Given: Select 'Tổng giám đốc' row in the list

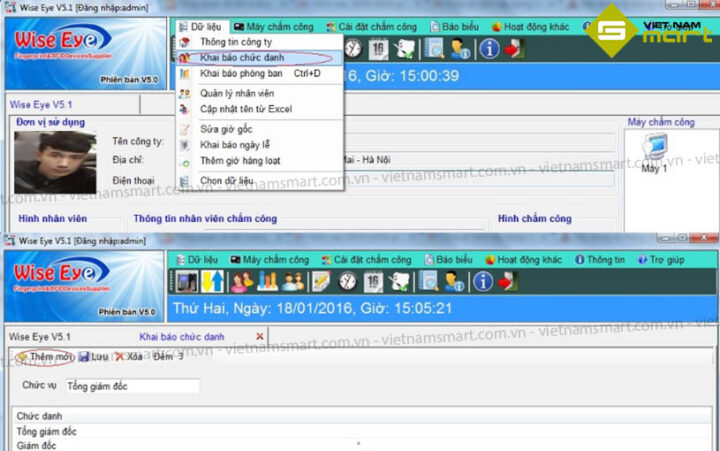Looking at the screenshot, I should 48,432.
